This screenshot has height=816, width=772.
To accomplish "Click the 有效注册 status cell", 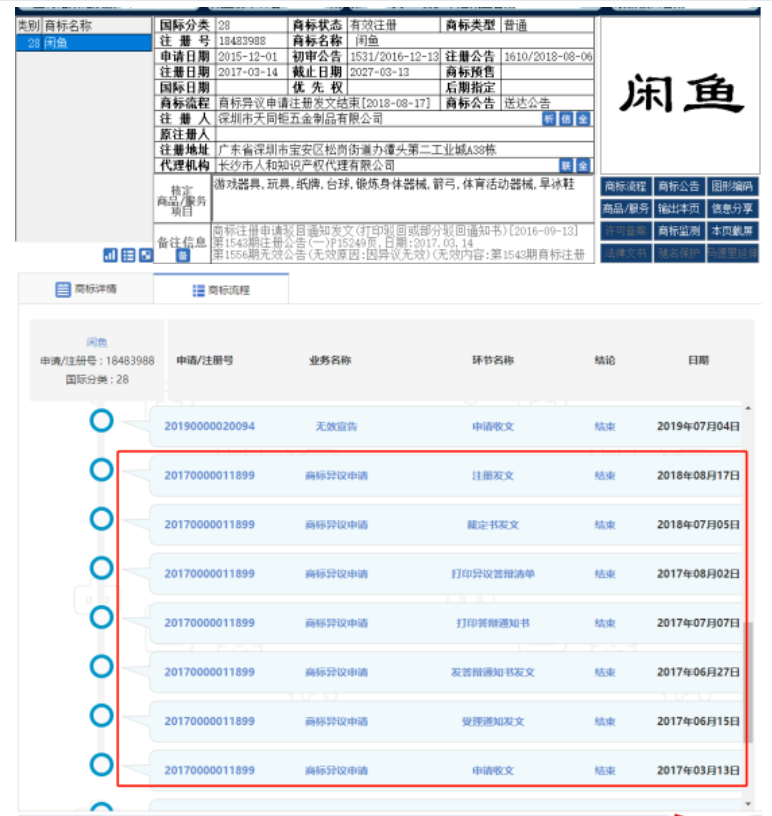I will (x=394, y=26).
